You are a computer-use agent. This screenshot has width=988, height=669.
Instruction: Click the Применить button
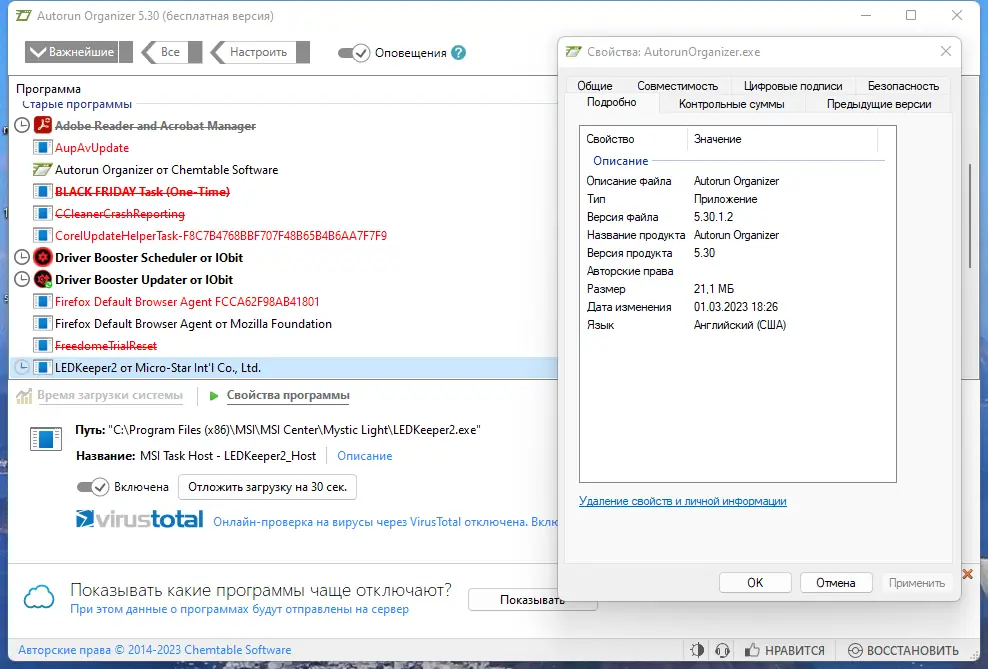(917, 583)
